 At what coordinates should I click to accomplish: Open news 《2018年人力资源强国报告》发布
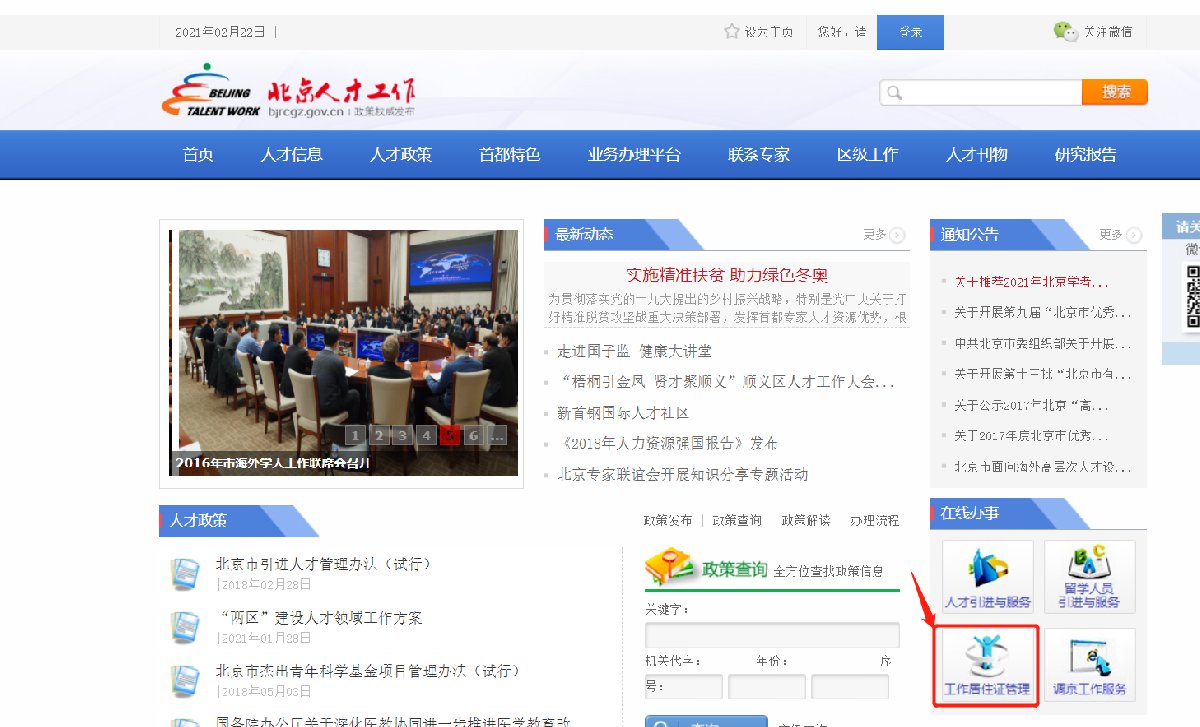pos(667,443)
